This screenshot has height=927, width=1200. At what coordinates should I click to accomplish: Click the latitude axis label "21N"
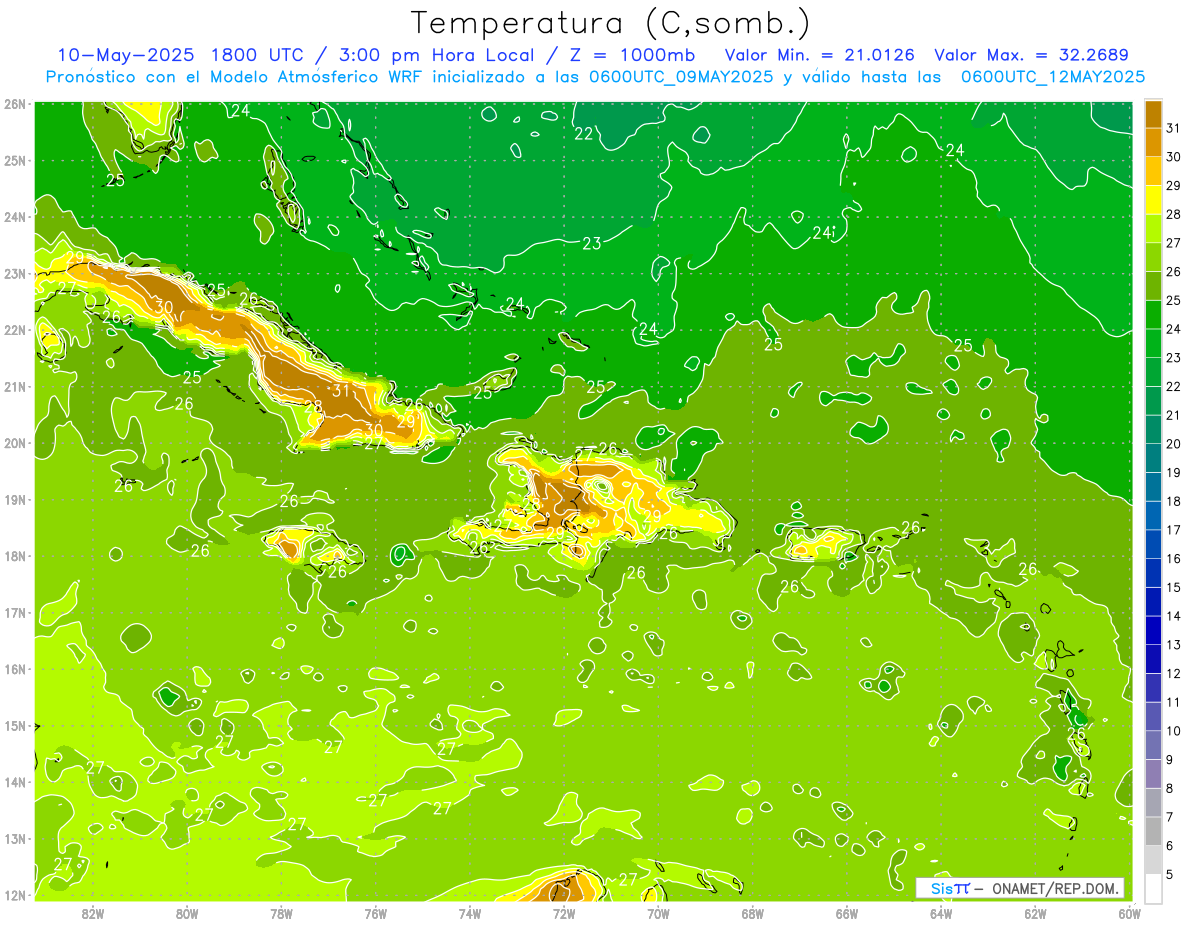click(x=15, y=386)
